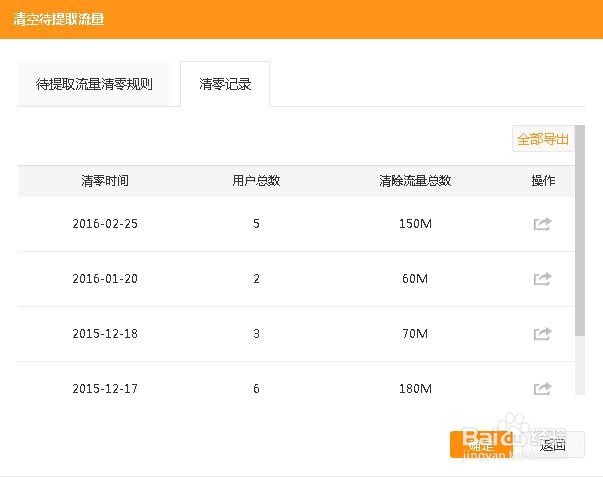
Task: Click user count 3 in 2015-12-18 row
Action: tap(256, 334)
